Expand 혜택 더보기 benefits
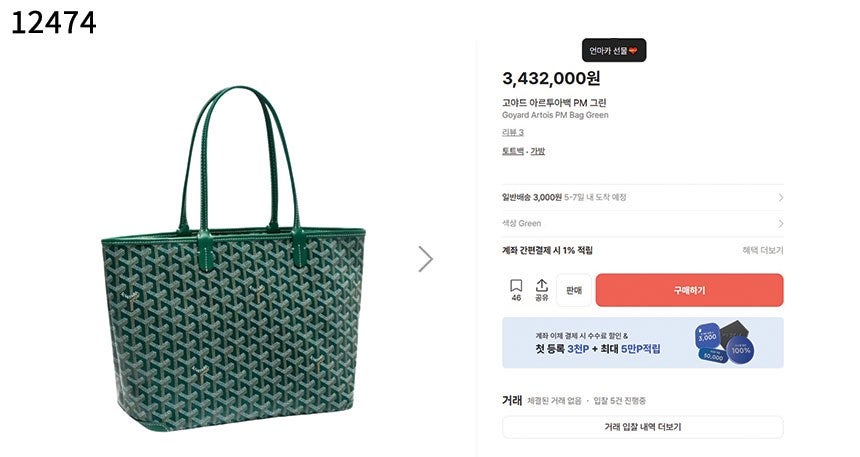 click(x=763, y=250)
